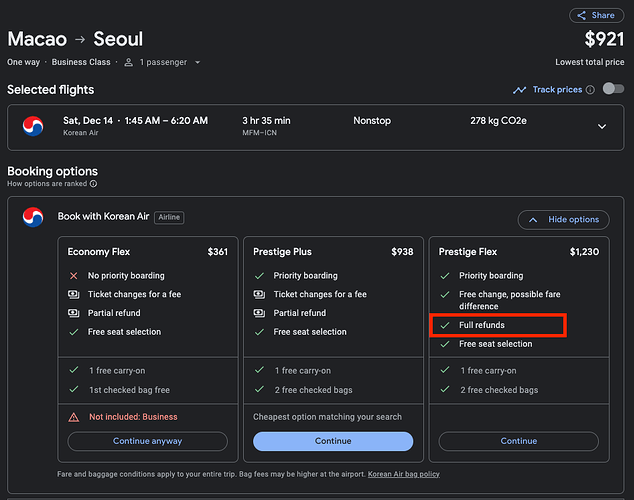Click the $1,230 Prestige Flex price
The width and height of the screenshot is (634, 500).
click(584, 252)
